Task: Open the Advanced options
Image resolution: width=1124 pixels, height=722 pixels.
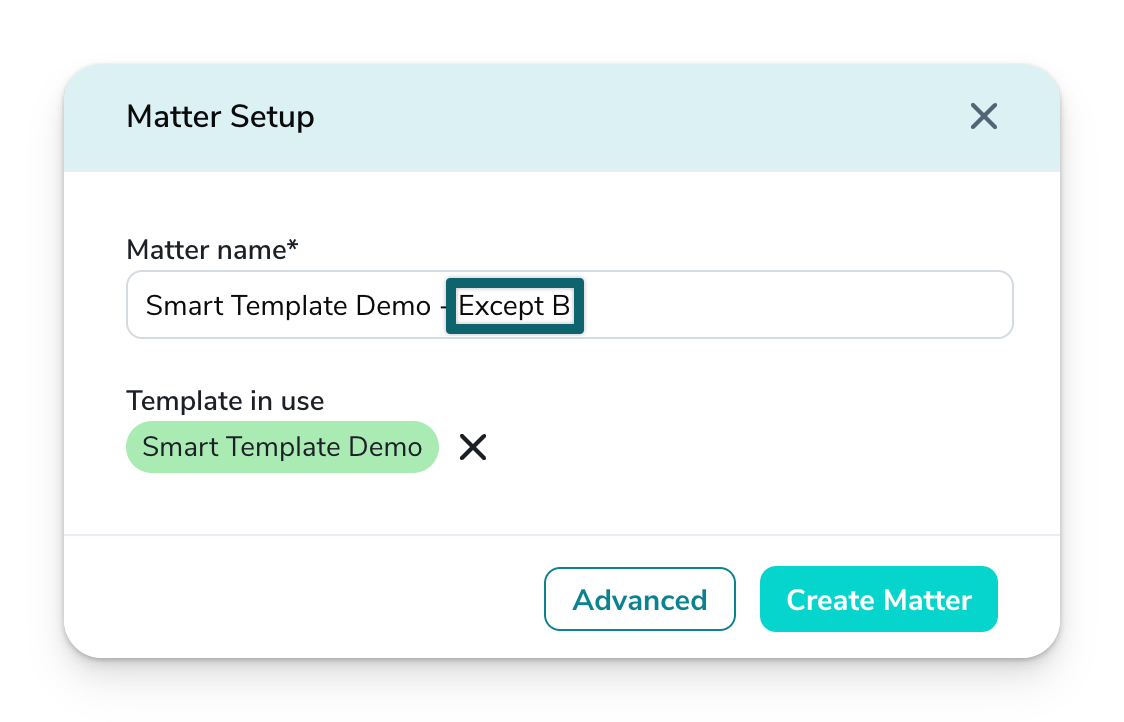Action: tap(639, 600)
